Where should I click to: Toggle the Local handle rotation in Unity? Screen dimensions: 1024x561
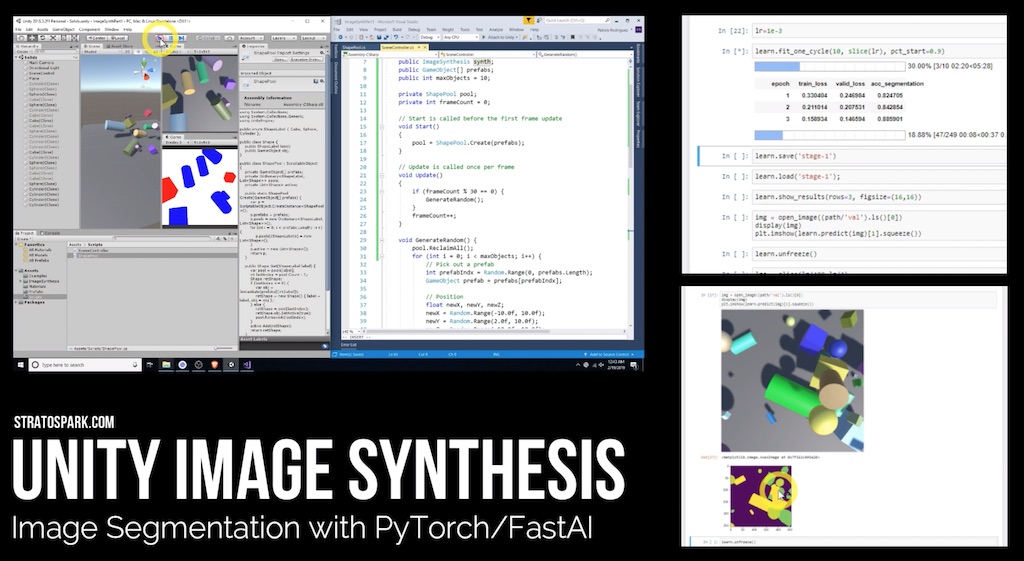click(118, 38)
